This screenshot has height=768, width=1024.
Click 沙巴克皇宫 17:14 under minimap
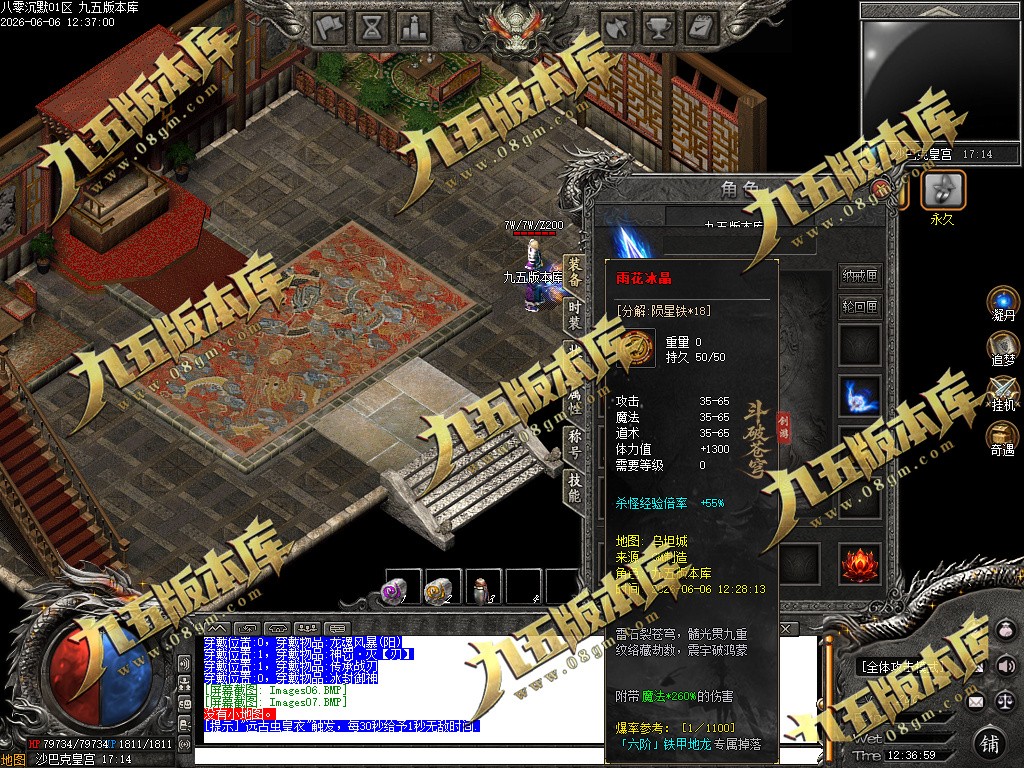tap(942, 154)
